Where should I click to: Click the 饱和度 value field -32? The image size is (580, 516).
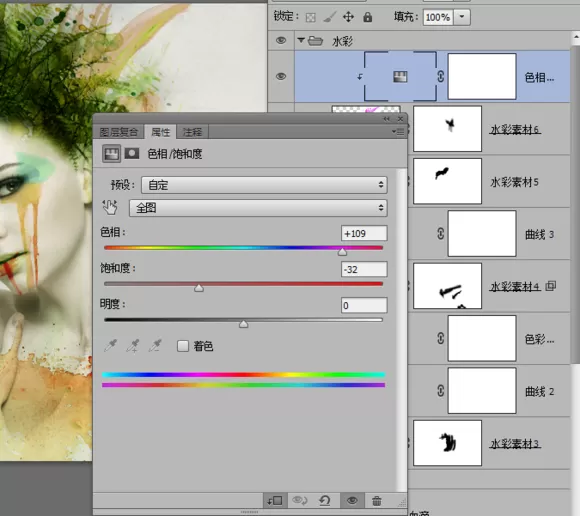pyautogui.click(x=364, y=269)
